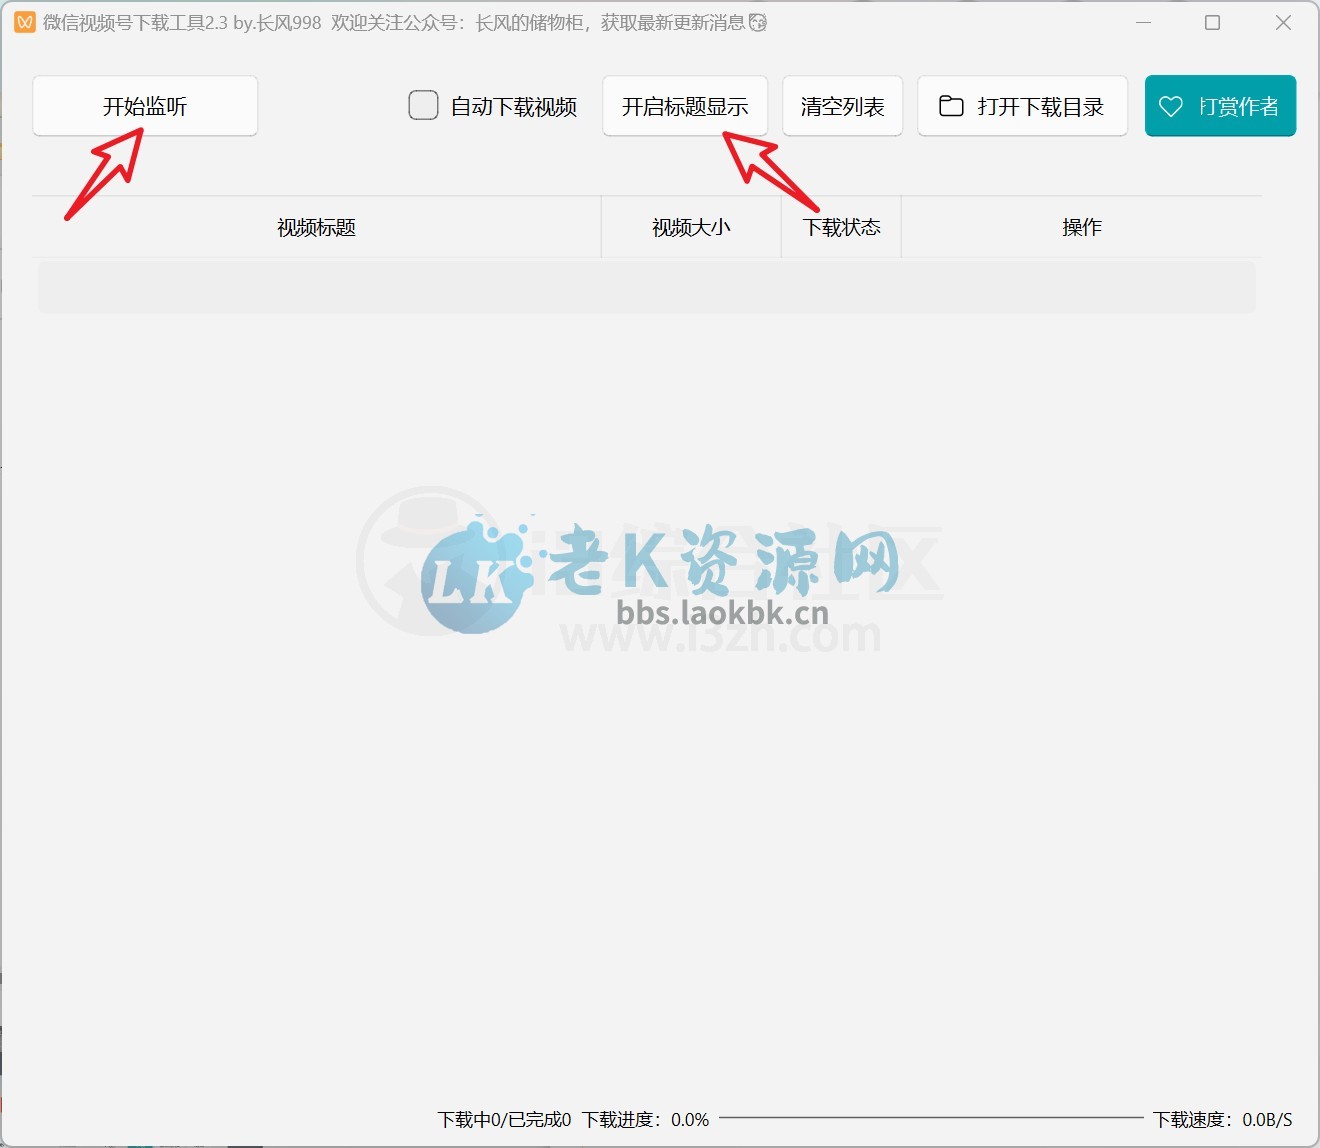Click the 视频标题 column header

click(316, 227)
